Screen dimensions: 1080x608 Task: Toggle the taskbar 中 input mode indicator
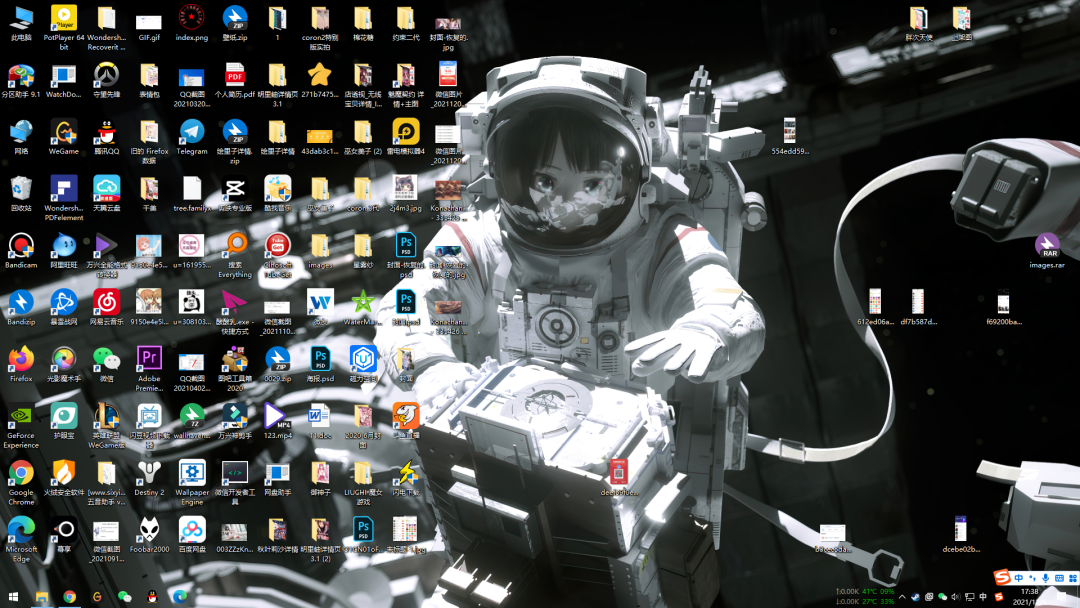tap(983, 596)
